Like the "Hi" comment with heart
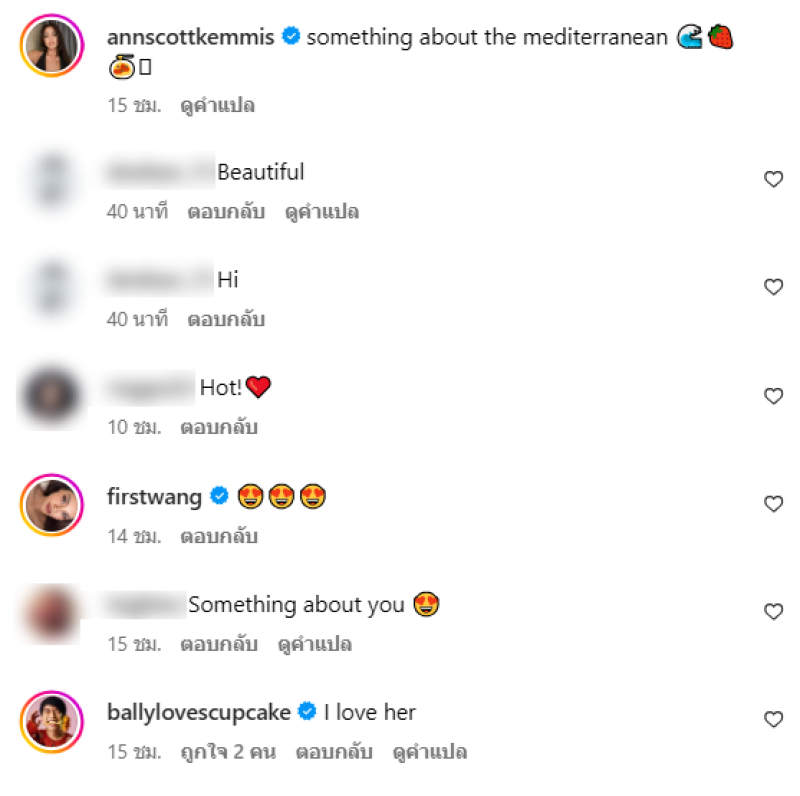The height and width of the screenshot is (796, 800). [x=773, y=287]
